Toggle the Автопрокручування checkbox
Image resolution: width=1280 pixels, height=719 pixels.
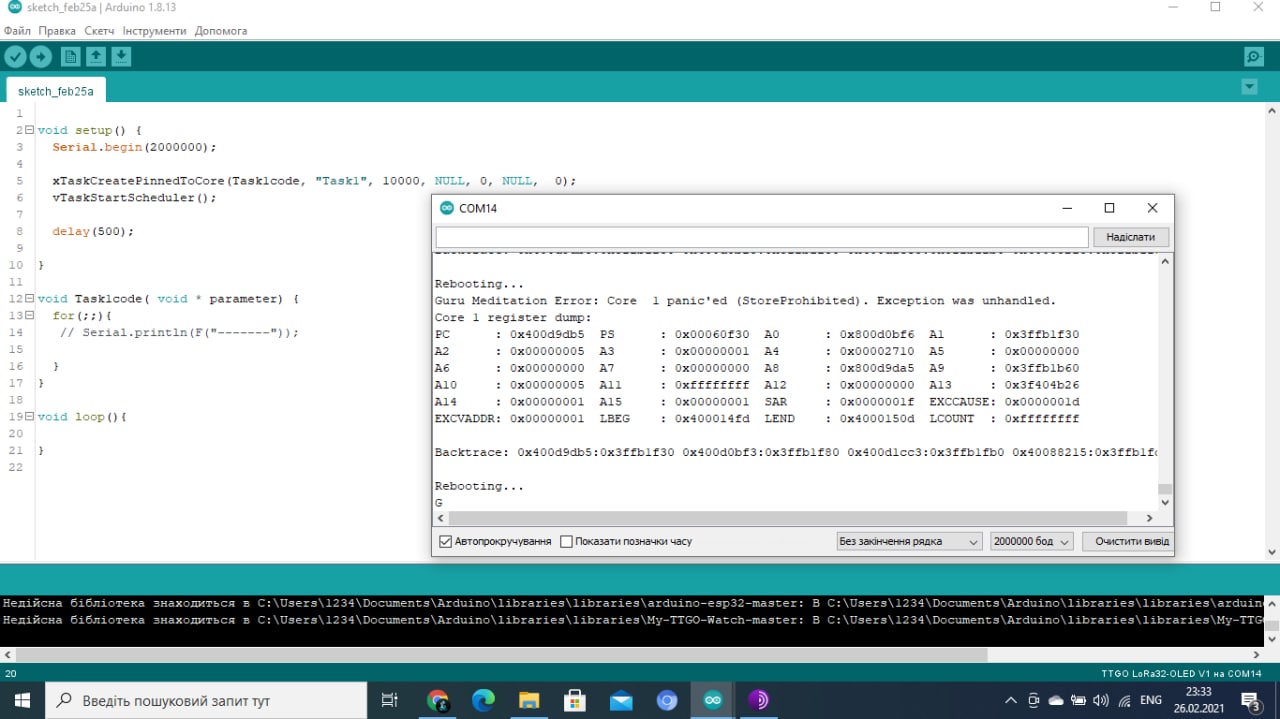click(446, 541)
